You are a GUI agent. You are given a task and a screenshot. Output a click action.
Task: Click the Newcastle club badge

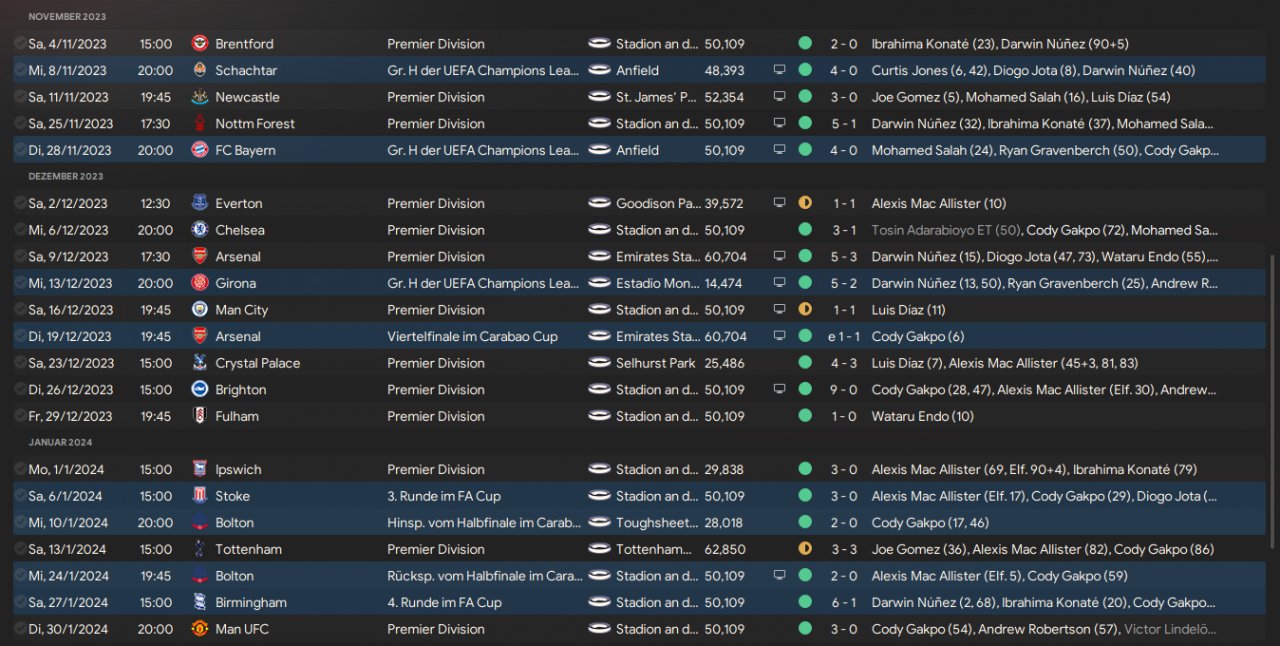[x=199, y=97]
